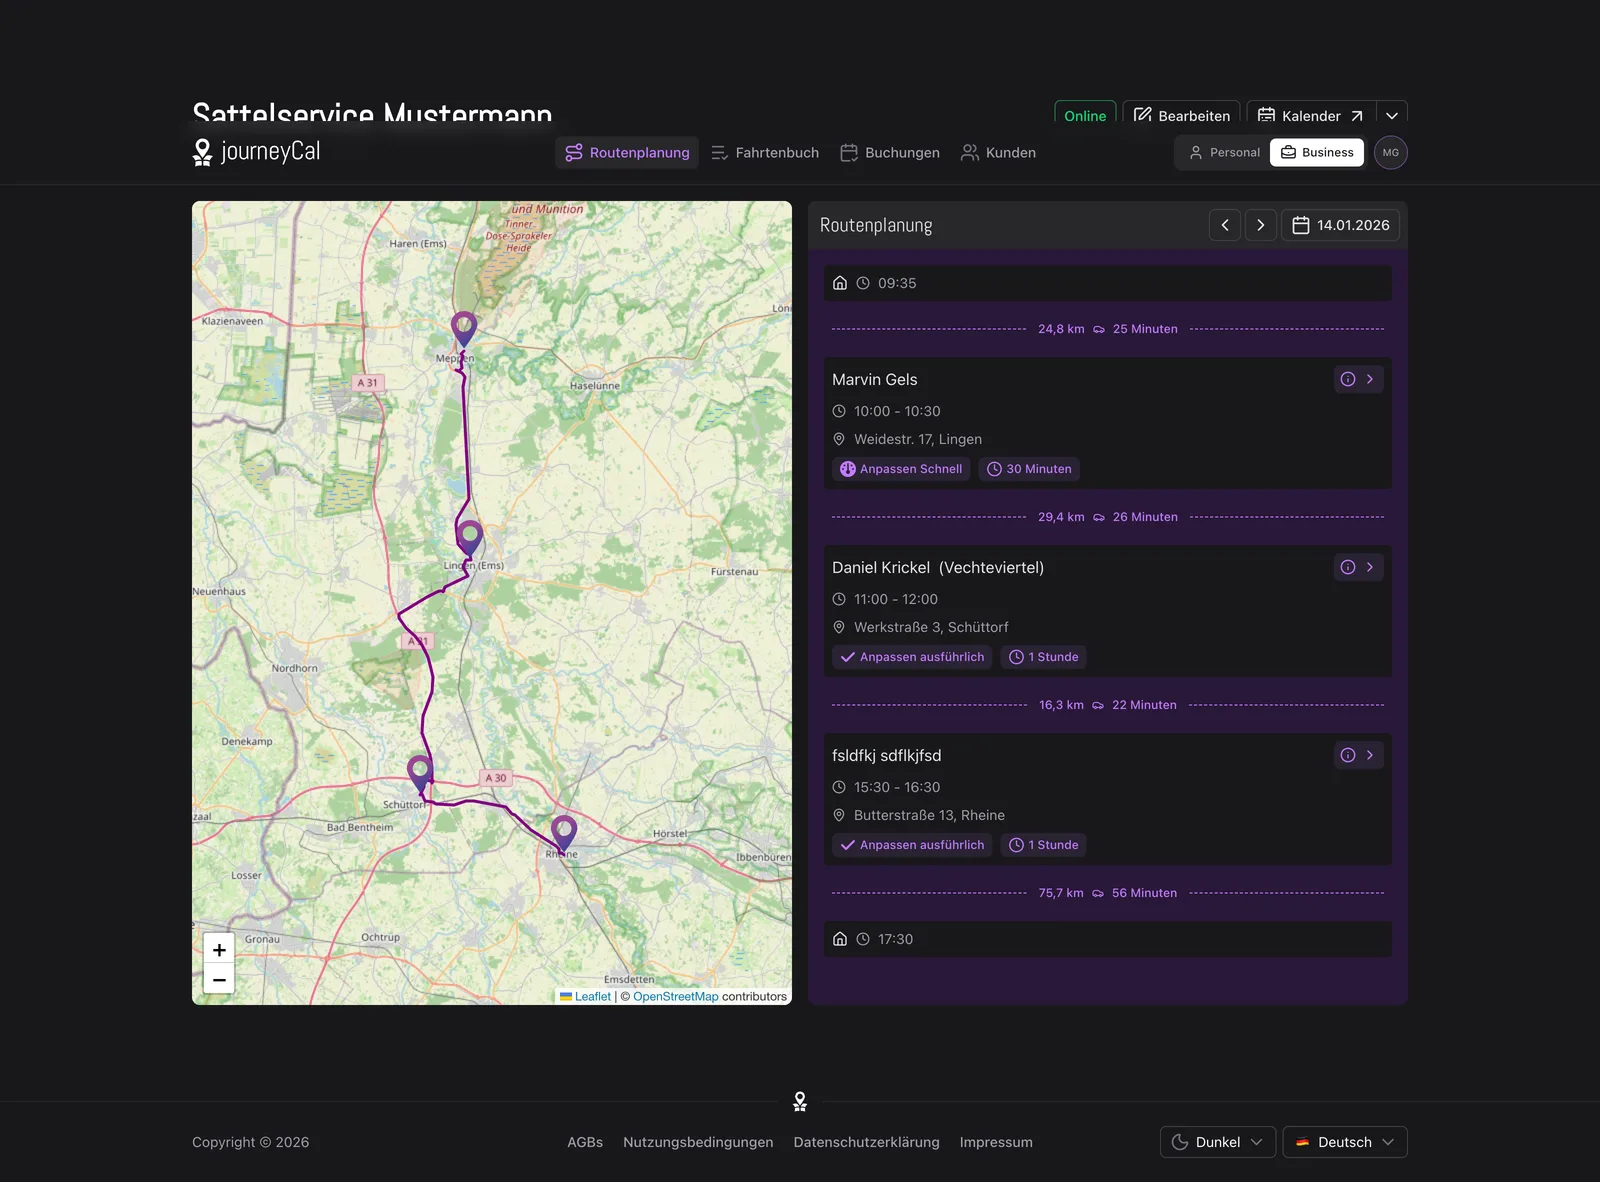
Task: Click the footer center pin logo
Action: pyautogui.click(x=800, y=1101)
